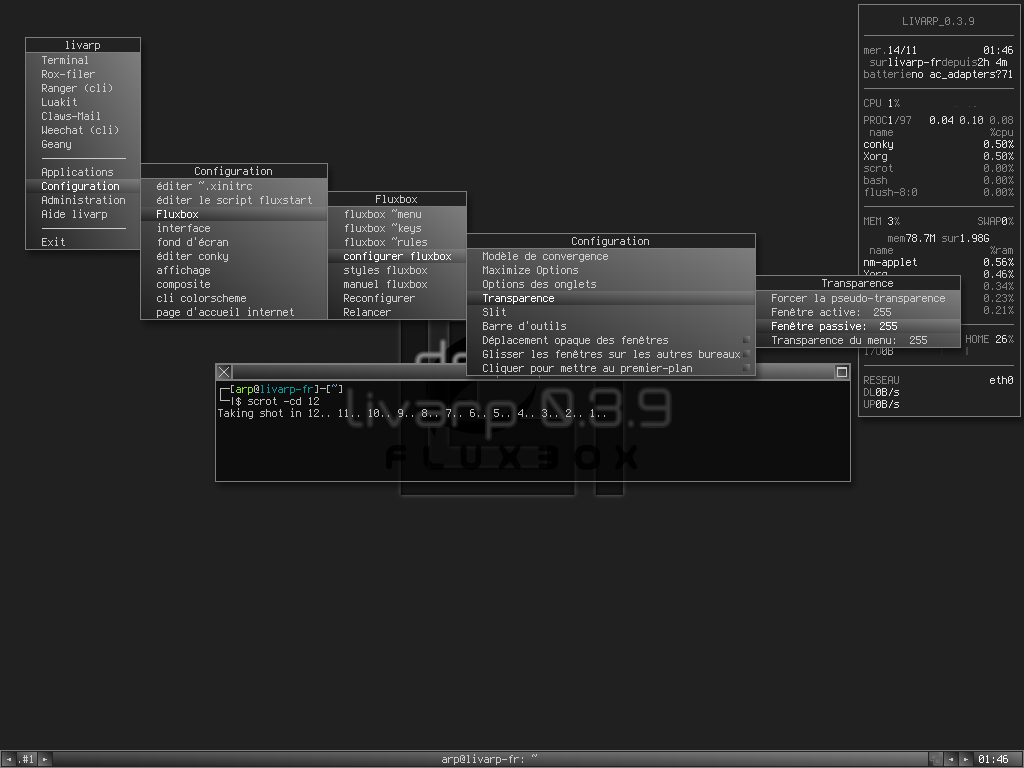This screenshot has width=1024, height=768.
Task: Click the #1 workspace name in toolbar
Action: coord(27,759)
